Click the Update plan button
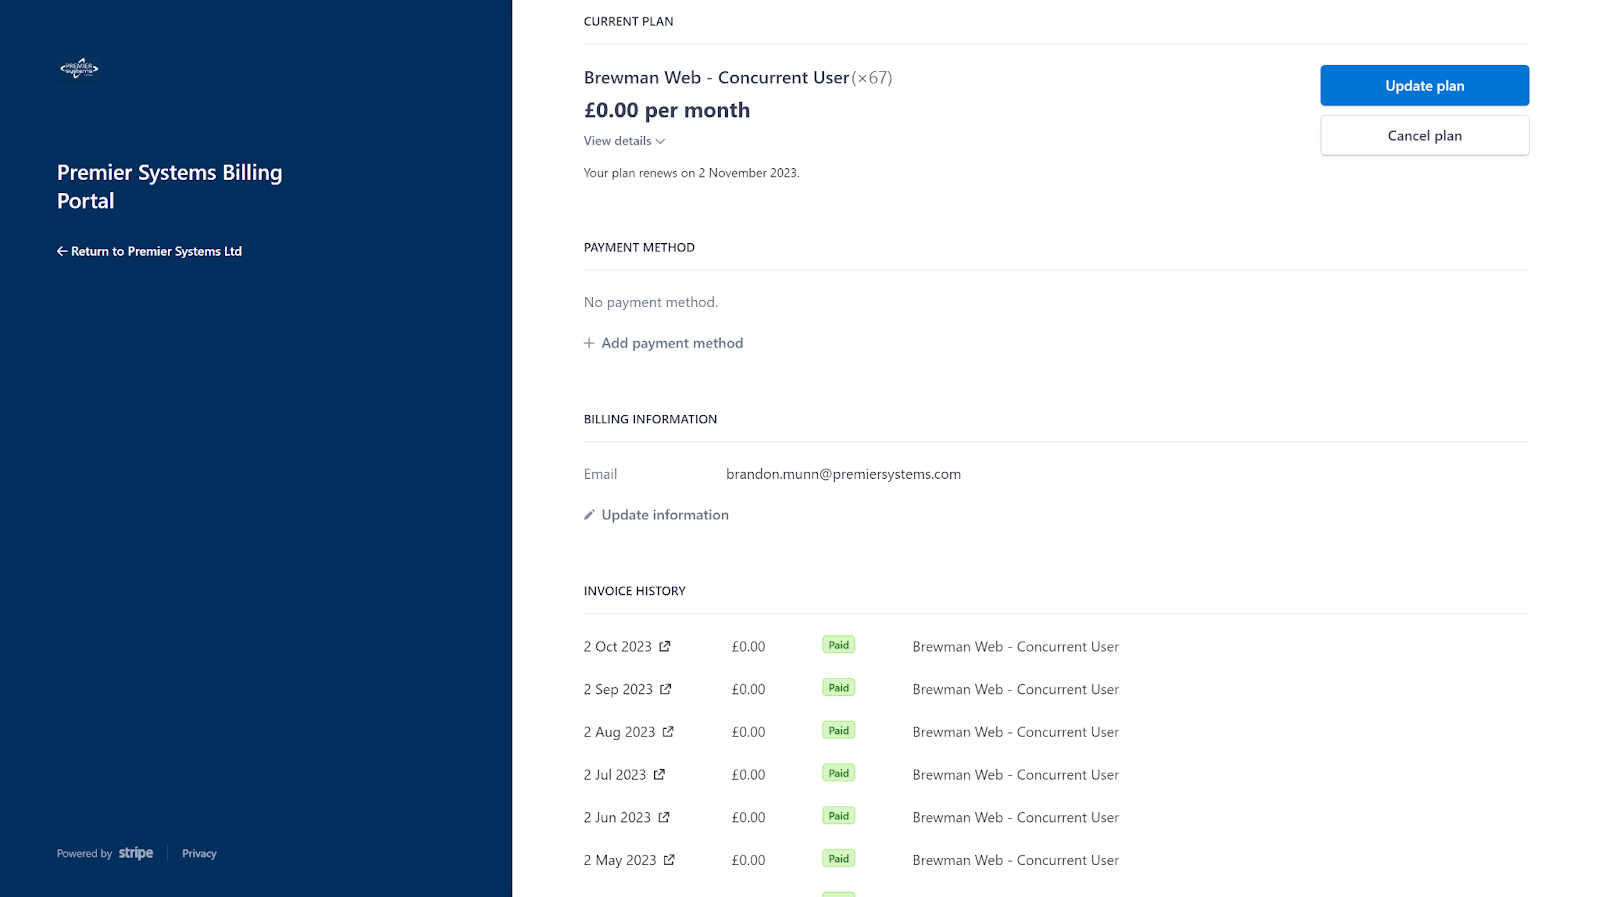The height and width of the screenshot is (897, 1600). pos(1424,85)
